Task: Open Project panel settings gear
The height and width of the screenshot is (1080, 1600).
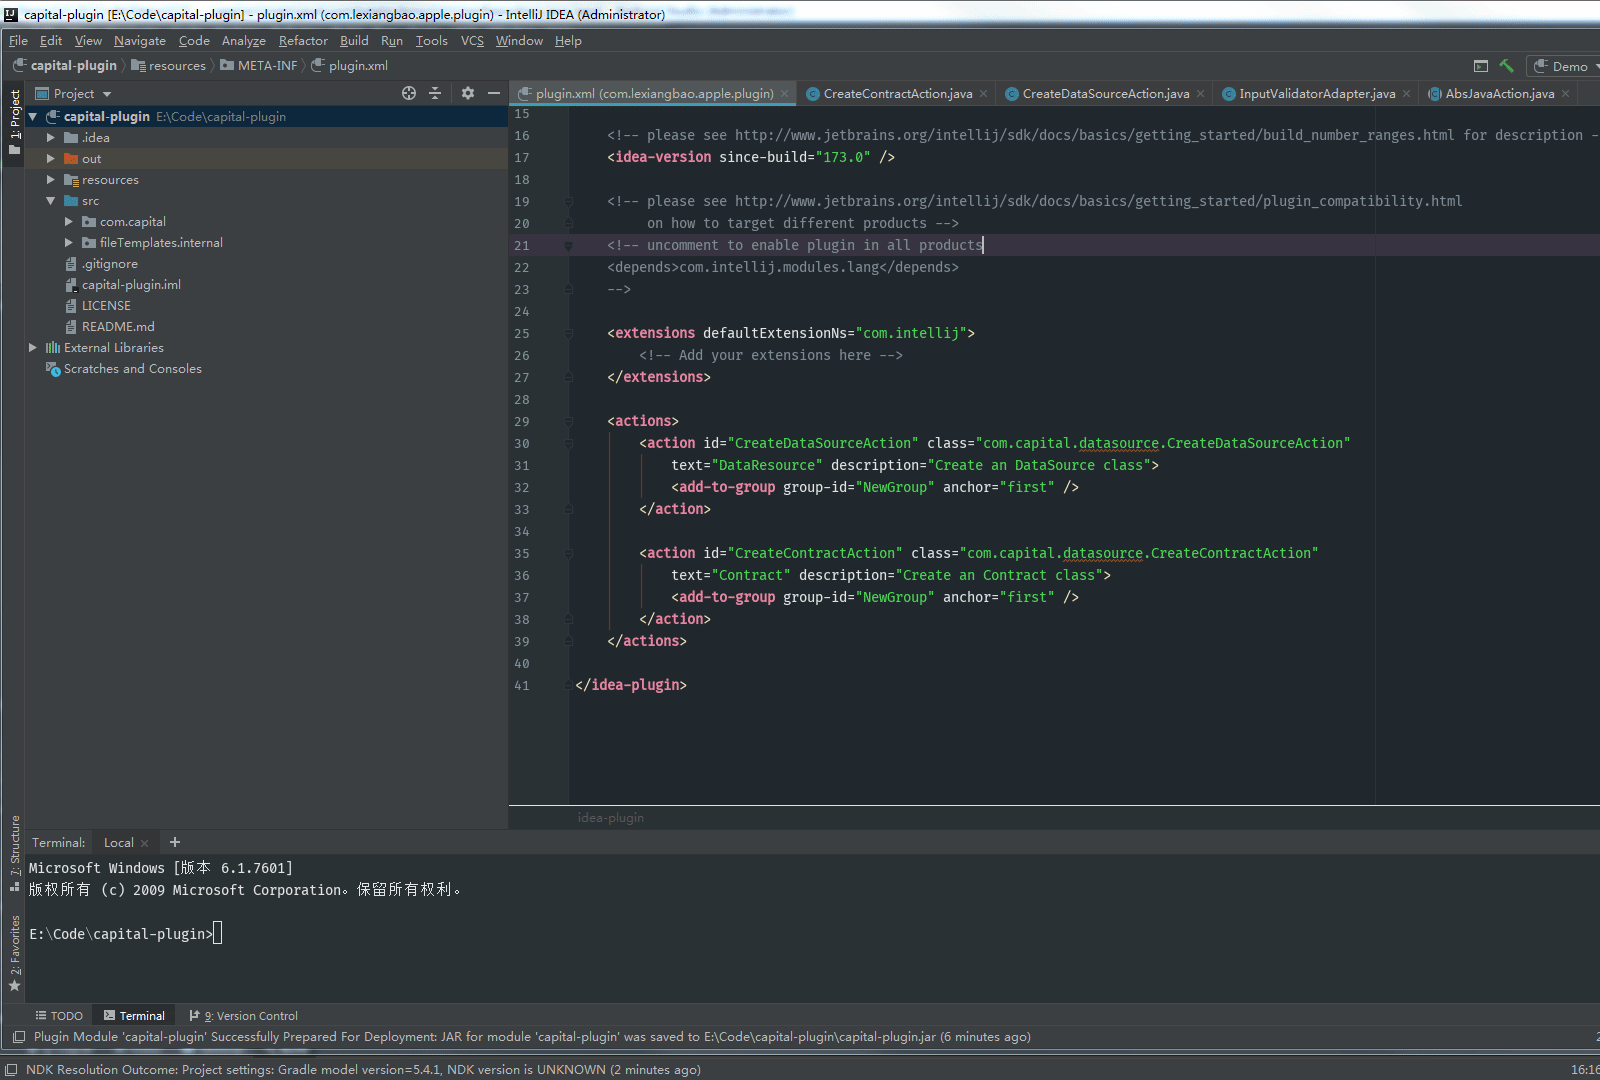Action: [x=467, y=93]
